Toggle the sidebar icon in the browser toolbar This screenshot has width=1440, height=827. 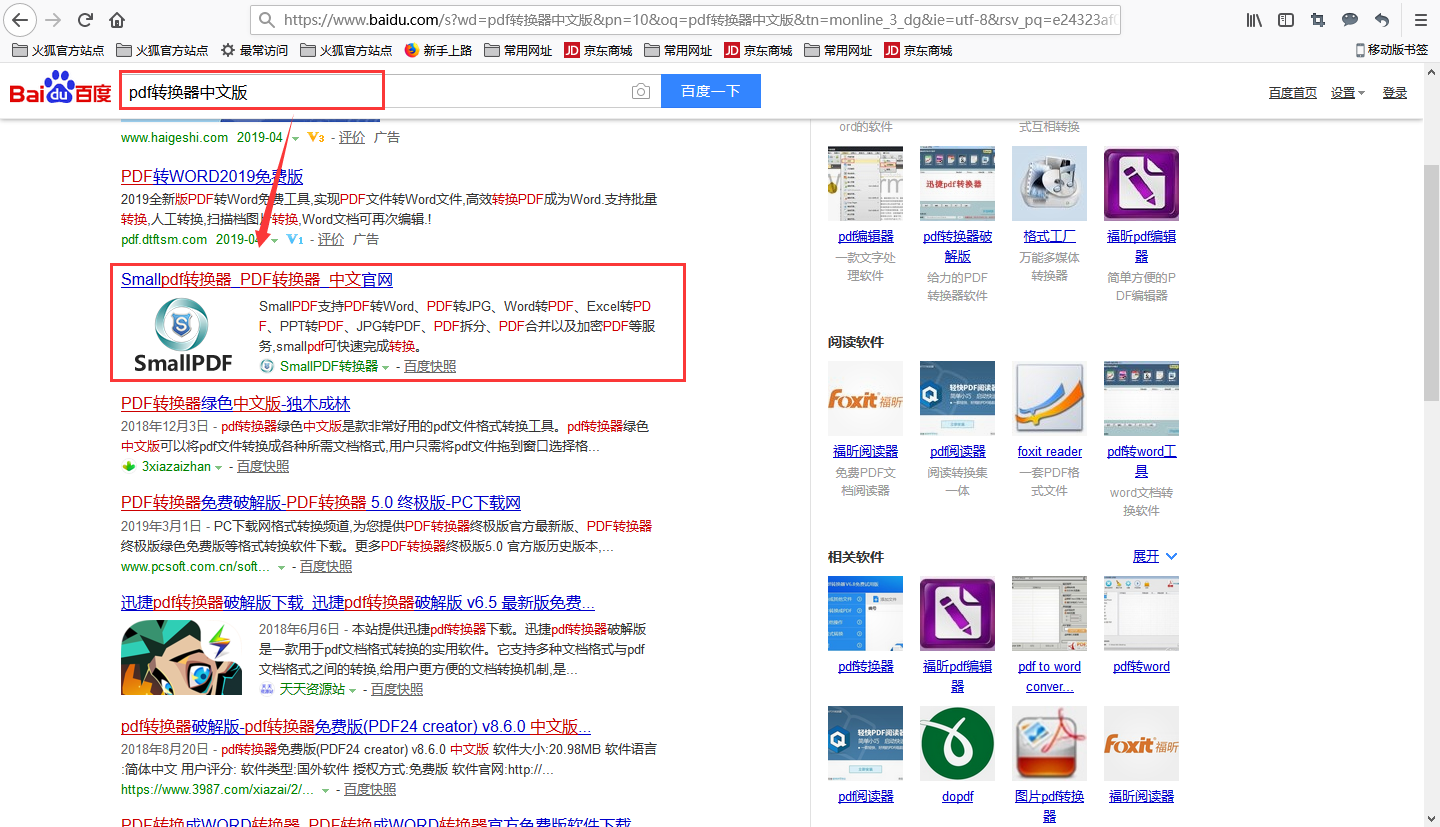click(1286, 20)
